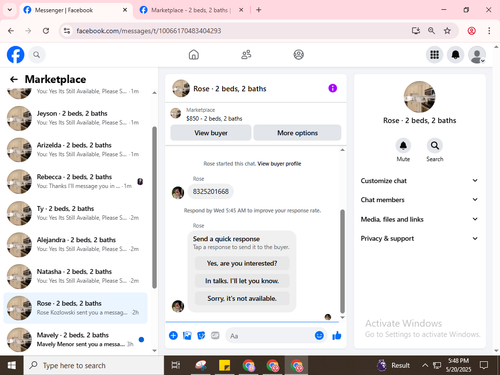Click the browser address bar URL
This screenshot has width=500, height=375.
(149, 31)
